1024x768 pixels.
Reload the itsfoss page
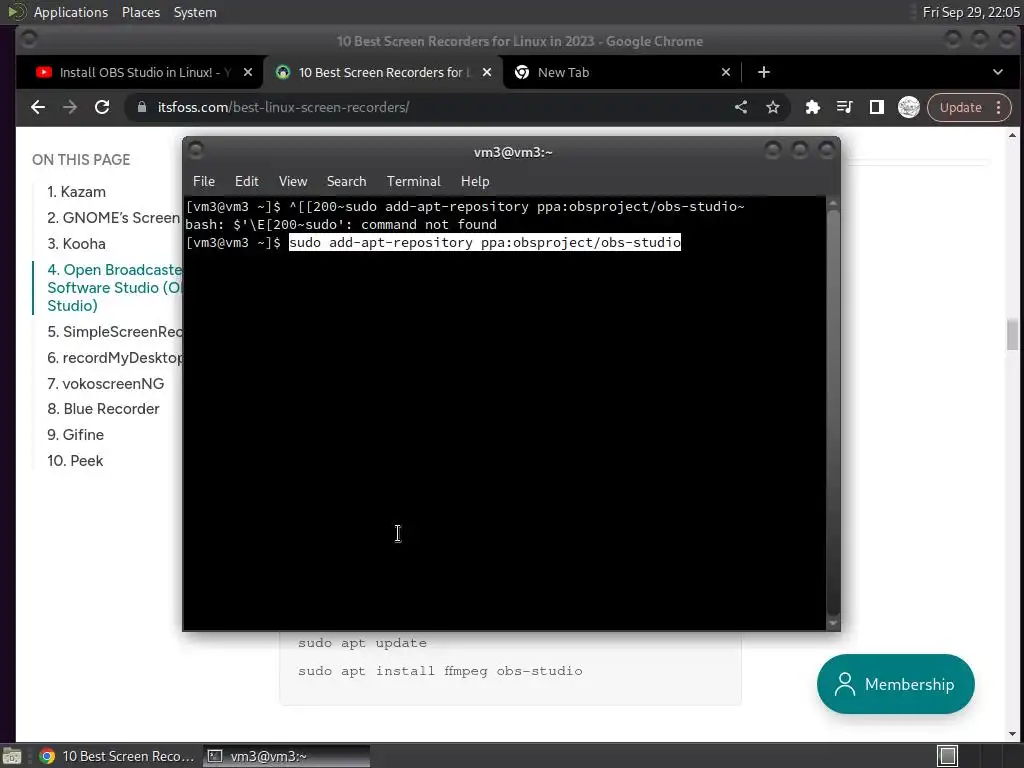coord(102,107)
